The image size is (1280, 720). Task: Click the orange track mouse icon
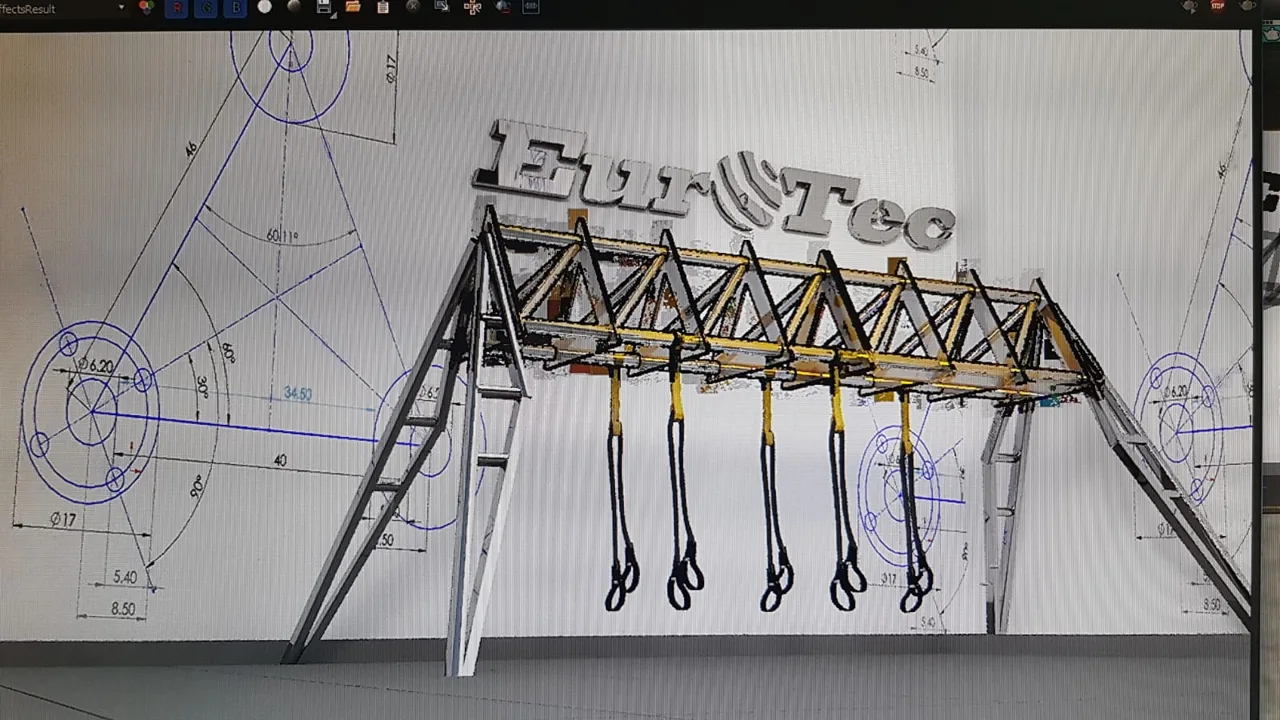[473, 7]
